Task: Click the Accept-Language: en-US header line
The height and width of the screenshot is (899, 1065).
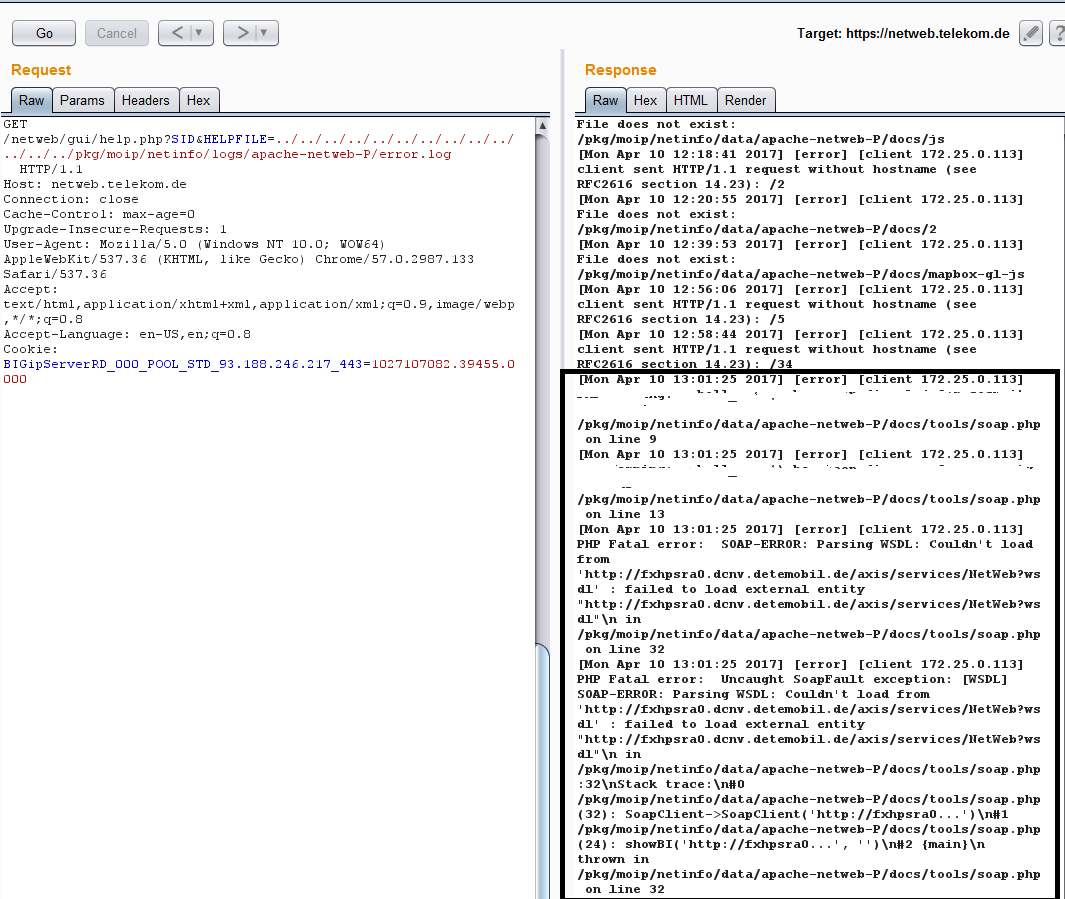Action: 127,334
